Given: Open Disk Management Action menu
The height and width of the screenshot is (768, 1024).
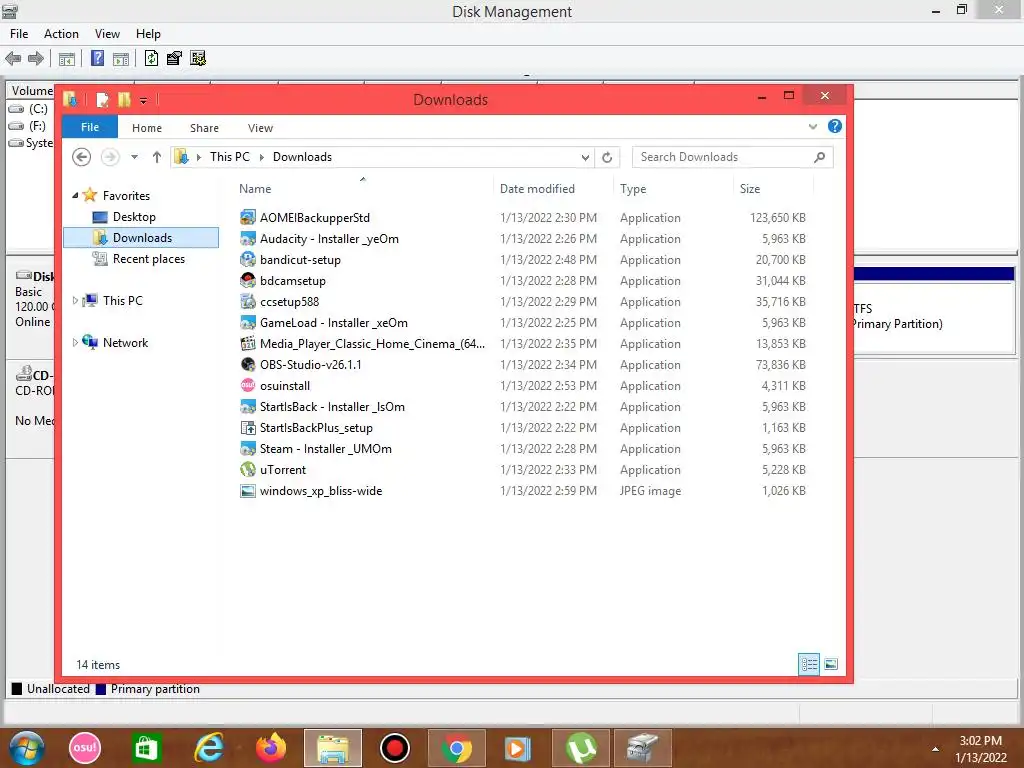Looking at the screenshot, I should (x=61, y=34).
